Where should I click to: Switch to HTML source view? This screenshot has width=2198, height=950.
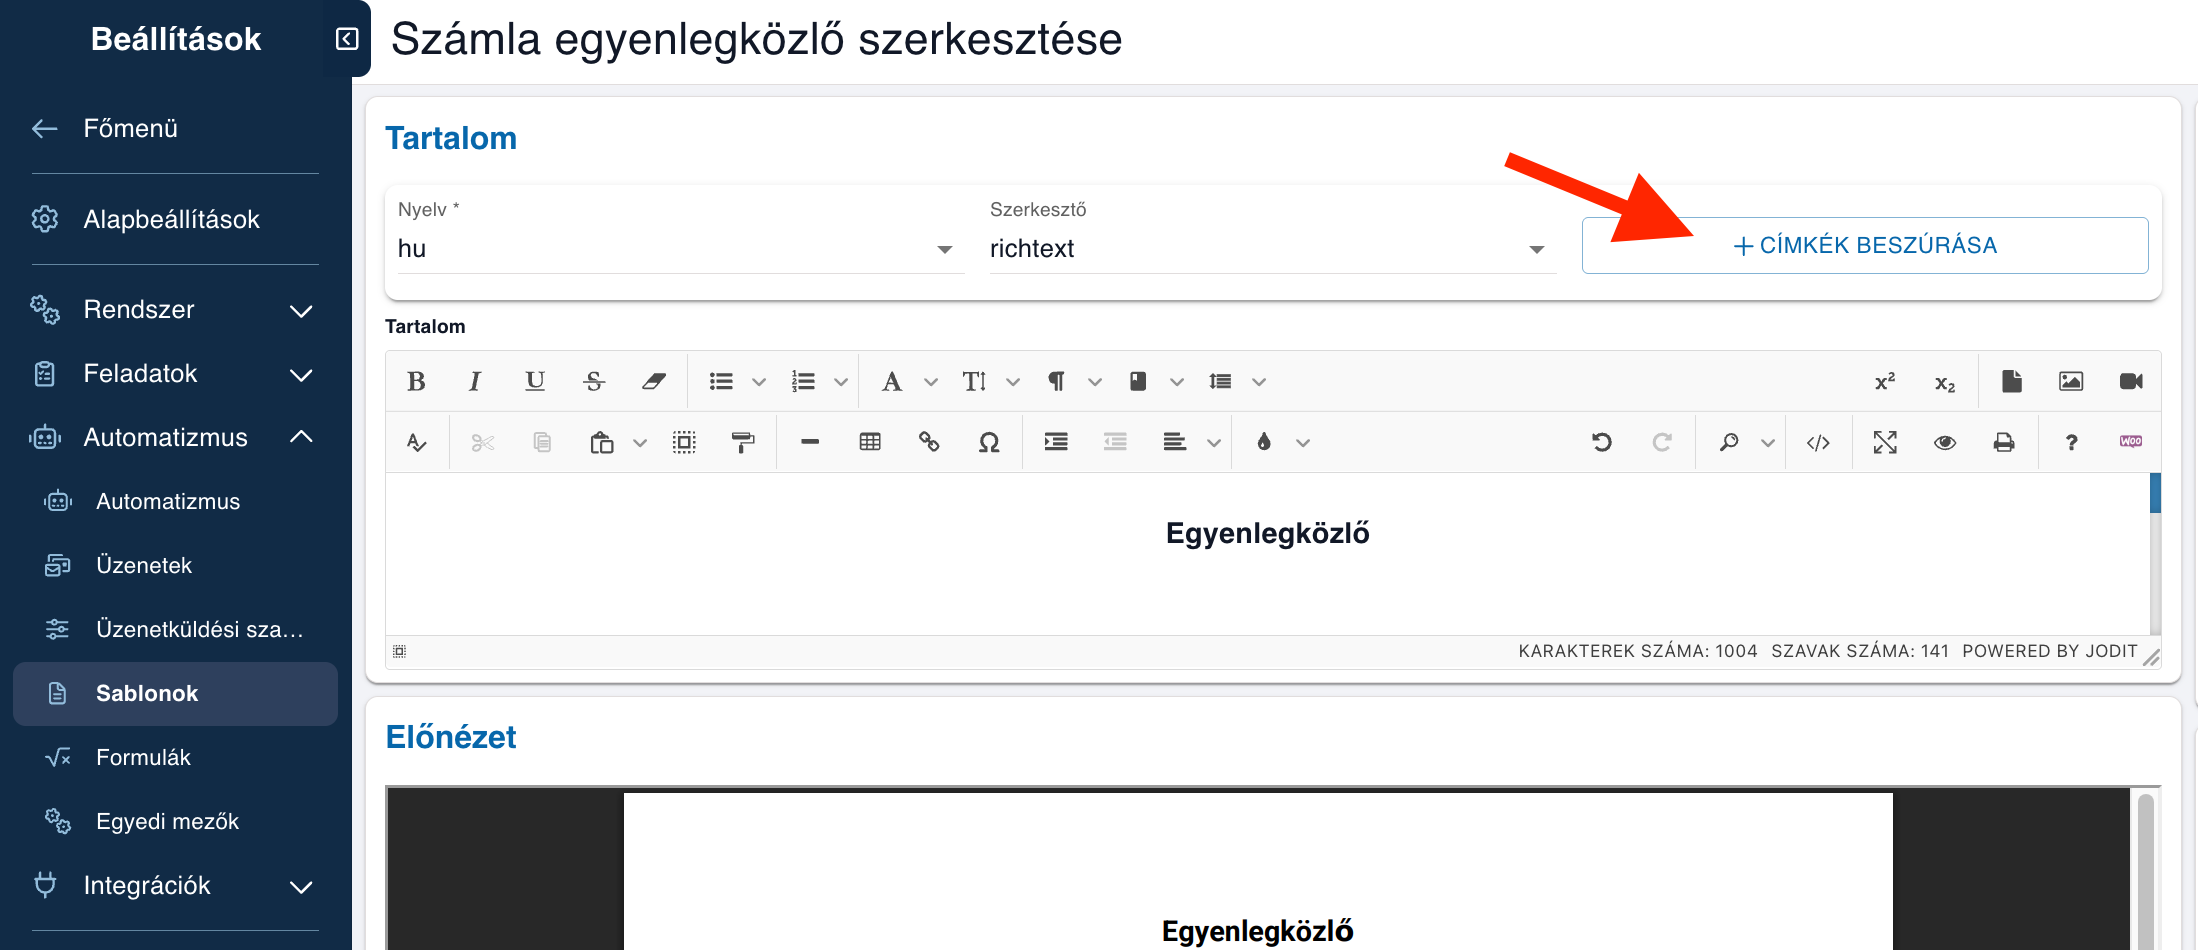coord(1818,442)
